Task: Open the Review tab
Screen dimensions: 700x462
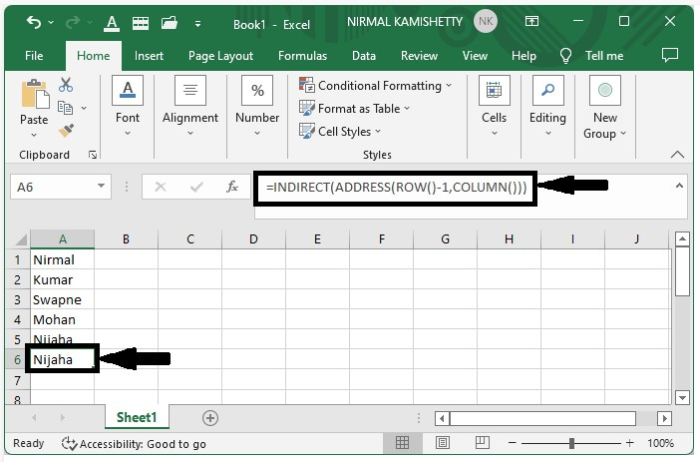Action: tap(419, 56)
